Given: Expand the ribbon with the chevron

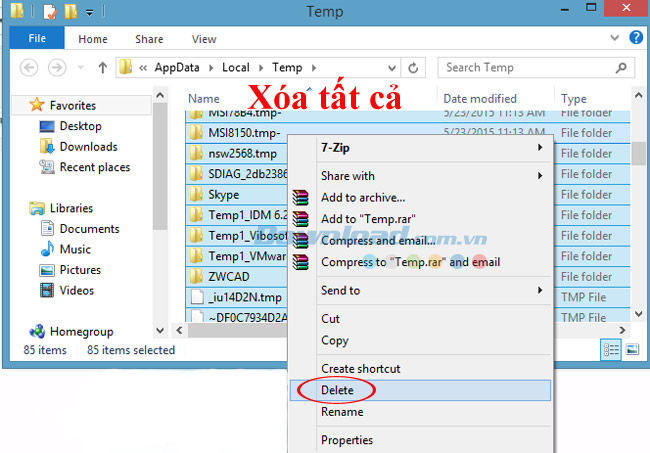Looking at the screenshot, I should (x=614, y=38).
